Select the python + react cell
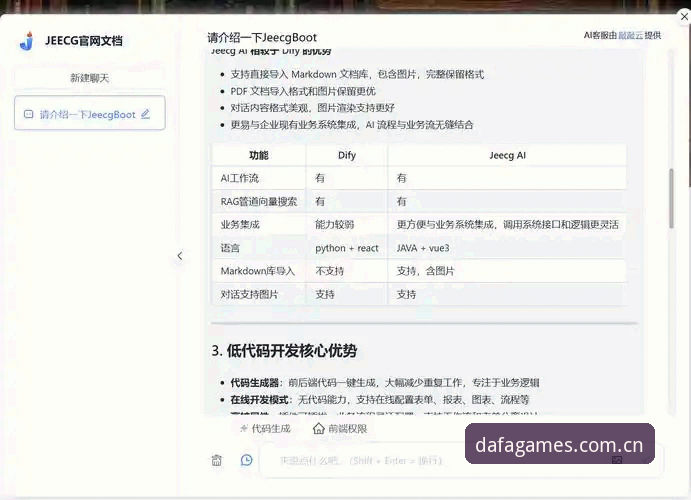This screenshot has width=691, height=500. pos(347,248)
